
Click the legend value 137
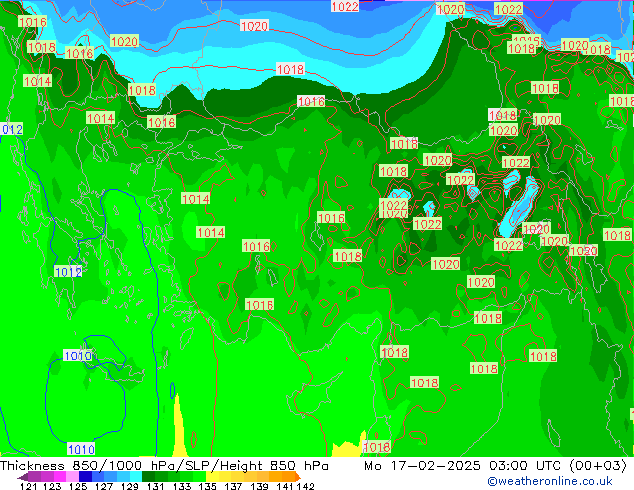coord(233,486)
